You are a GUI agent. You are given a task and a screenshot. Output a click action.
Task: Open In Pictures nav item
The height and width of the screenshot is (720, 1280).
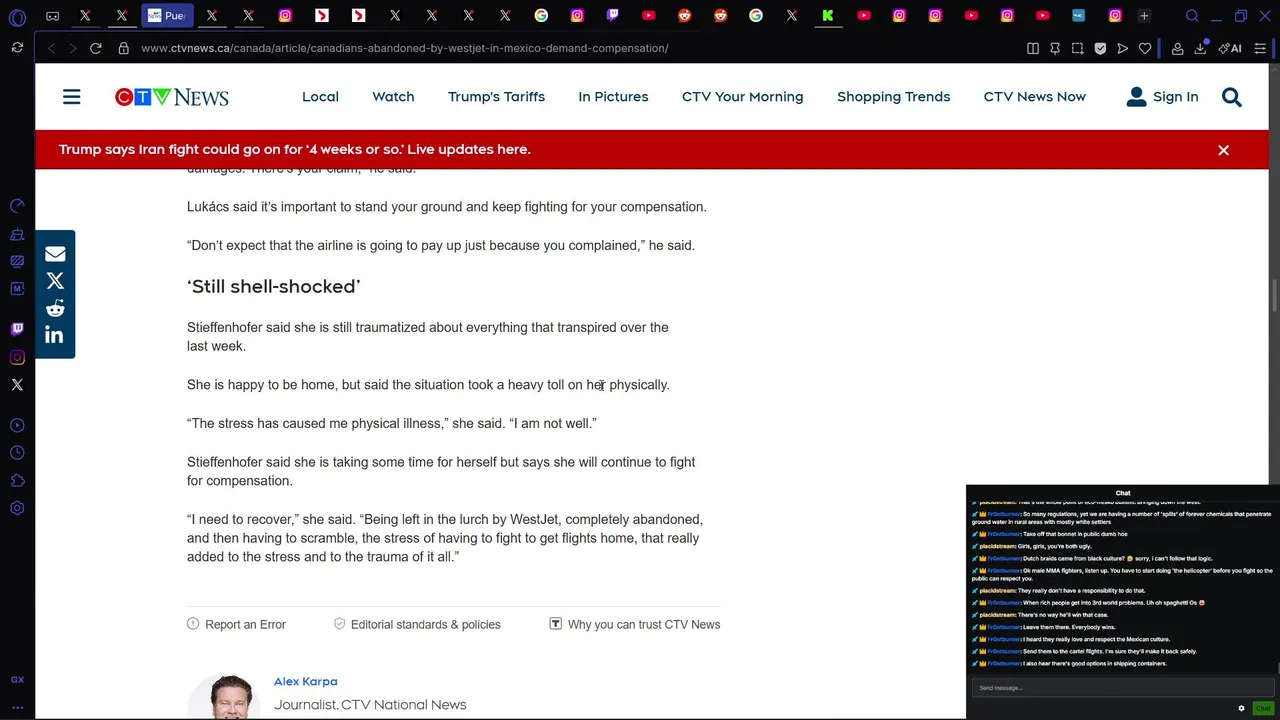coord(613,97)
